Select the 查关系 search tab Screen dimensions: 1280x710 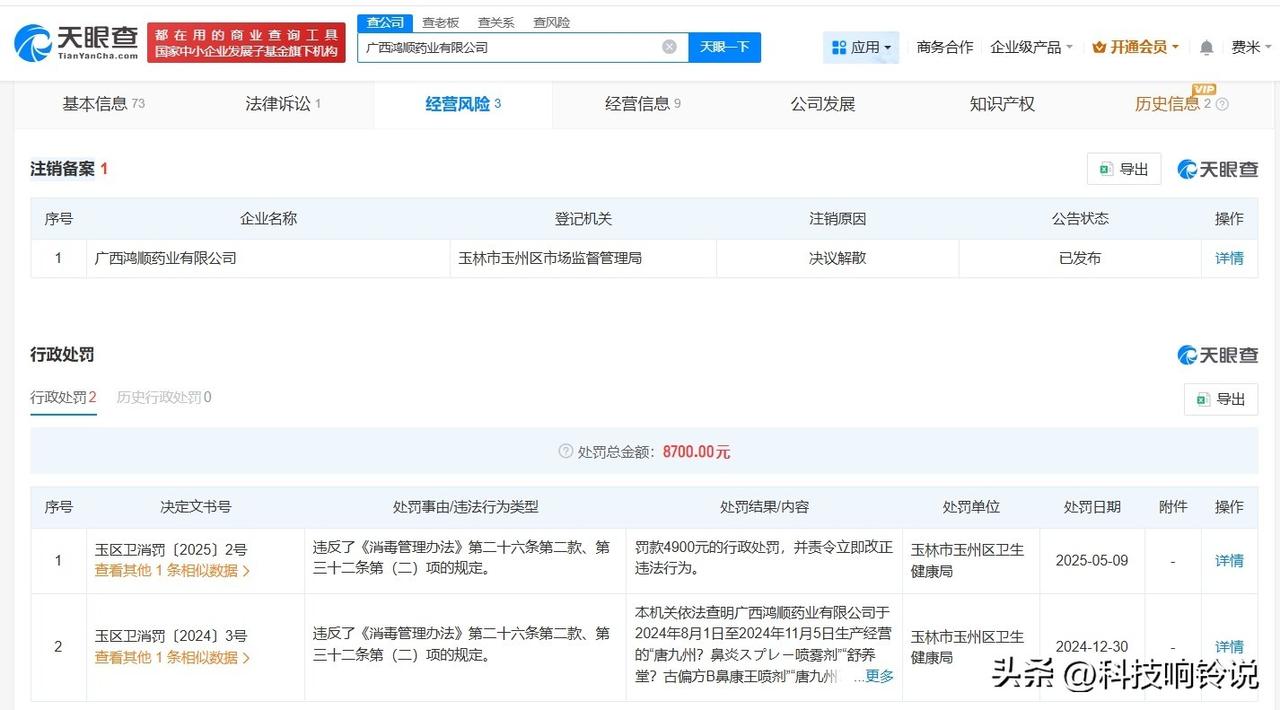(x=496, y=22)
